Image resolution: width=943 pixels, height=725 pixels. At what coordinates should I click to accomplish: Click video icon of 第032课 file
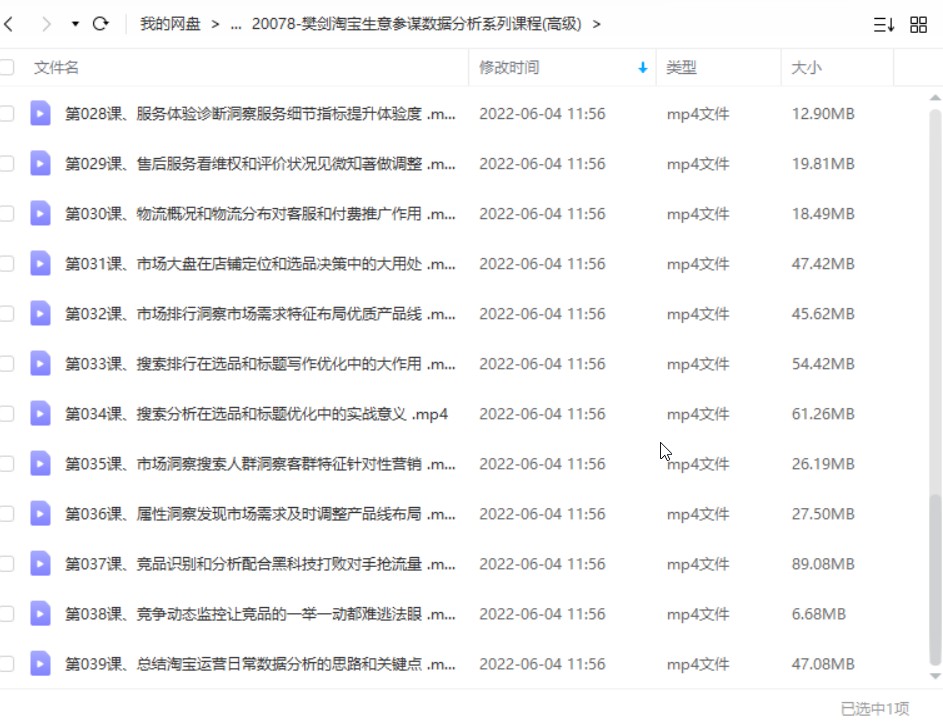point(40,314)
